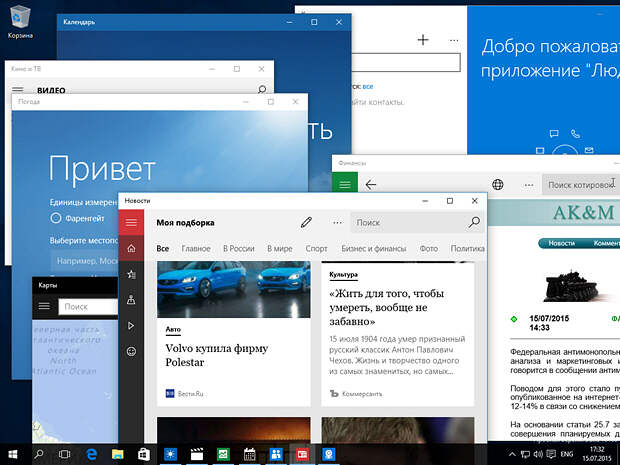Switch to the Фото tab

click(x=429, y=248)
